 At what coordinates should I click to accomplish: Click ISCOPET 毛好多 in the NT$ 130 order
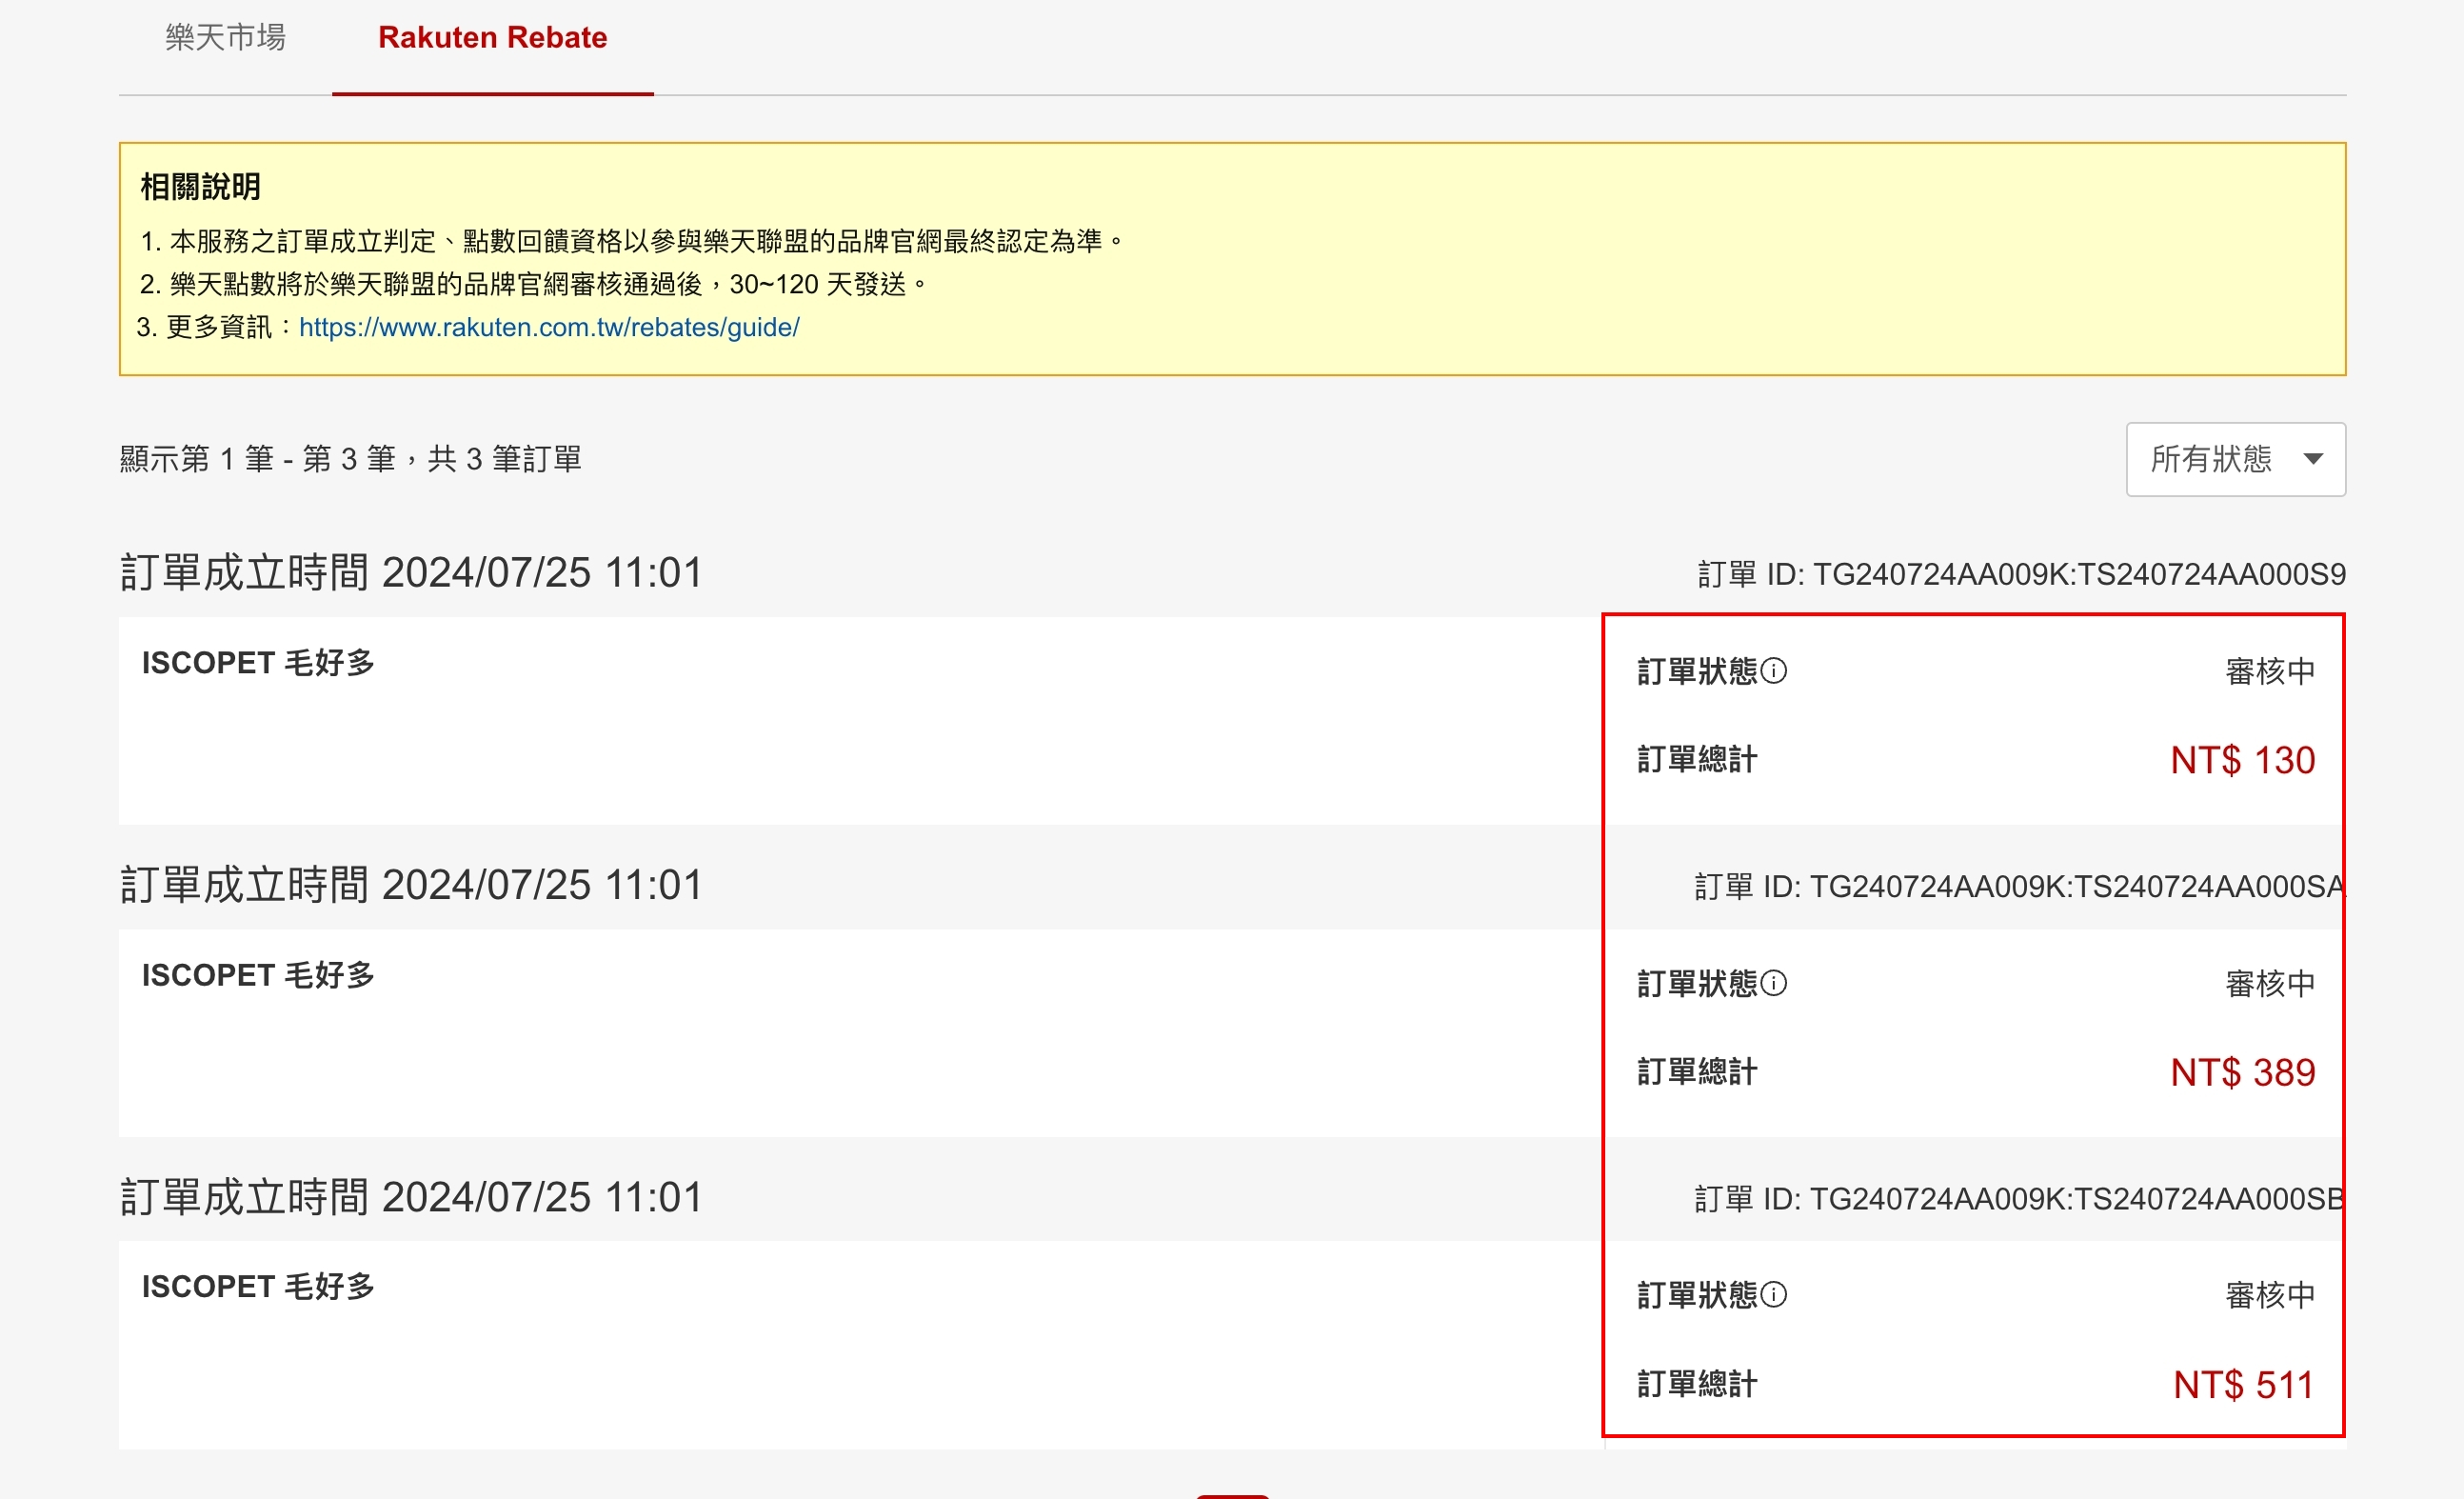click(x=258, y=663)
